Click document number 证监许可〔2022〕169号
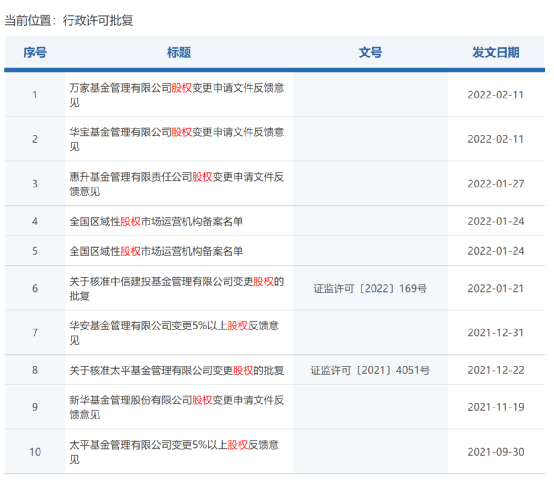Screen dimensions: 554x489 coord(370,289)
